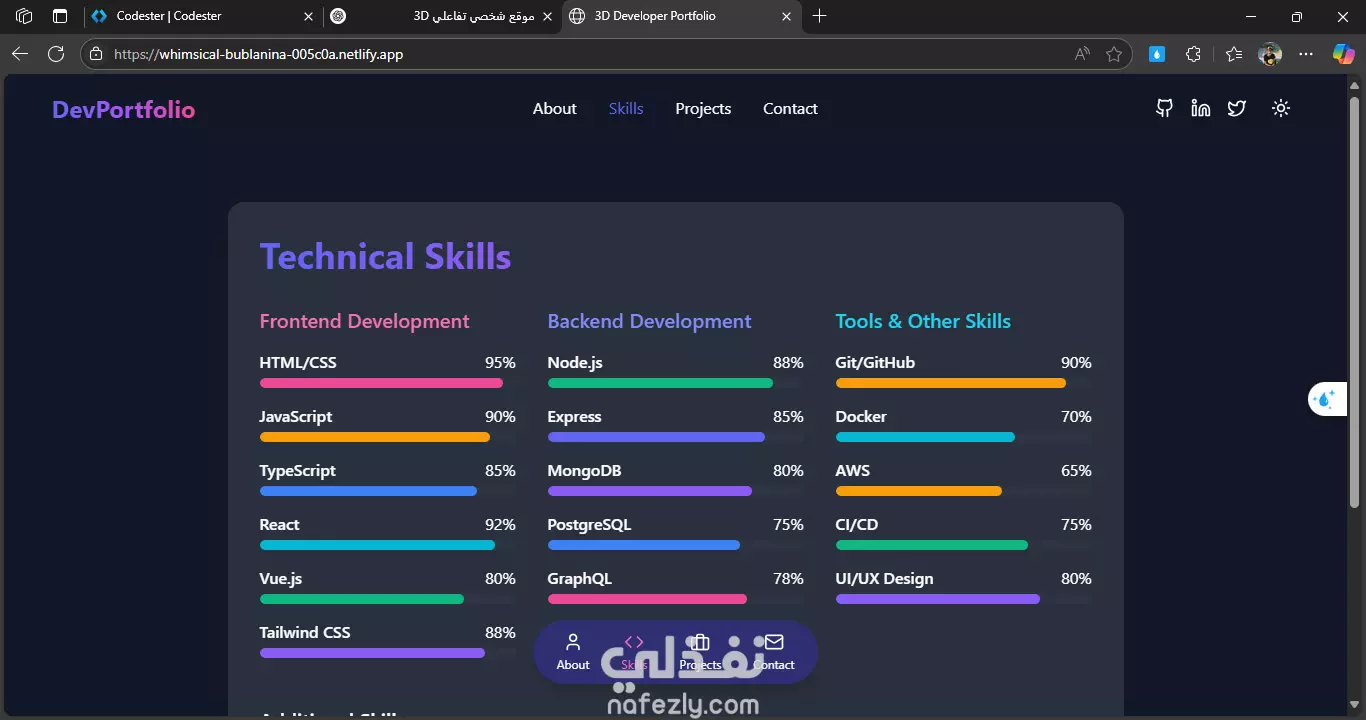Click the GraphQL skill label
The height and width of the screenshot is (720, 1366).
coord(579,578)
